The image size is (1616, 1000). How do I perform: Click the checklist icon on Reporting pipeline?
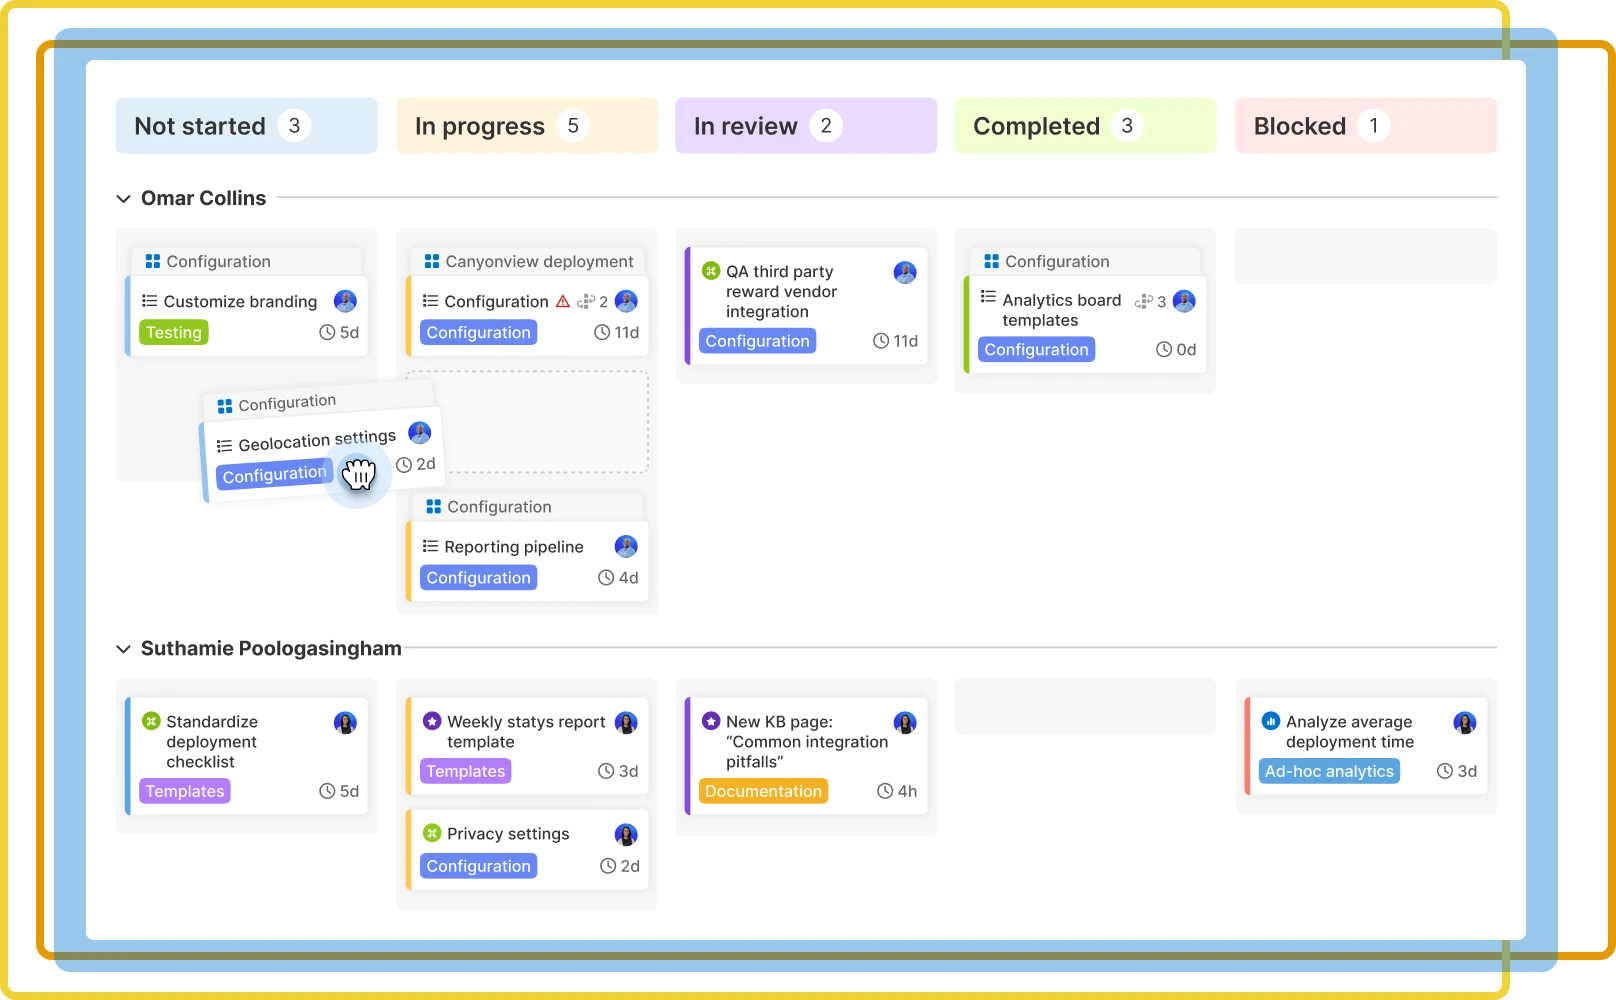428,546
